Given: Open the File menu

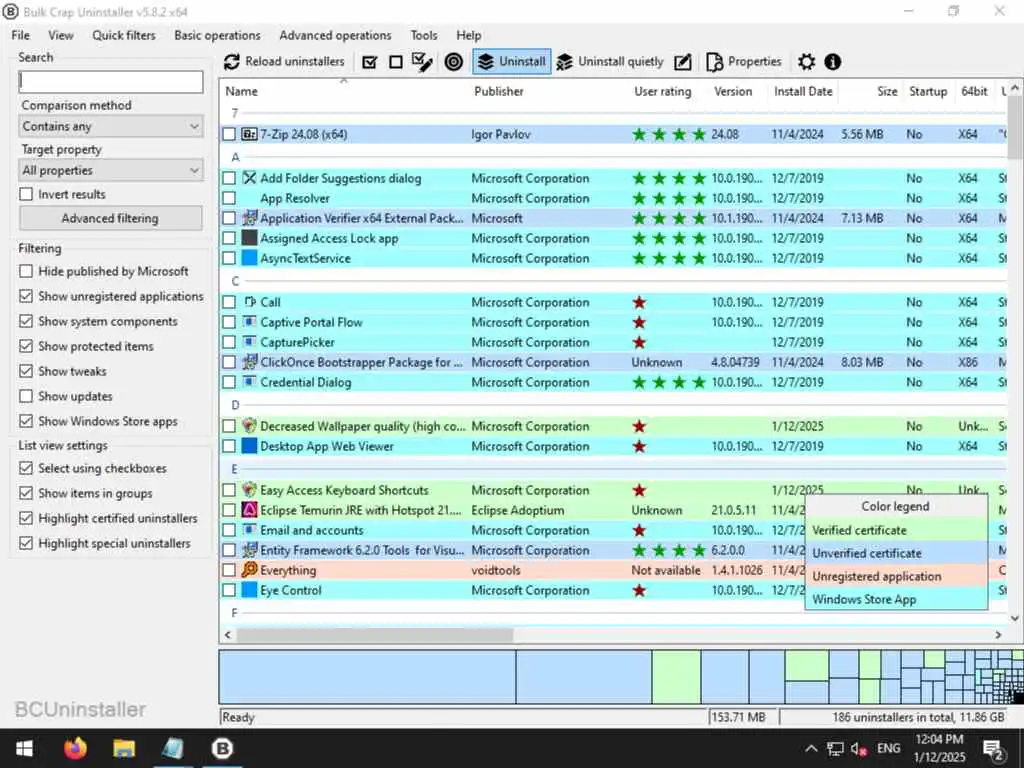Looking at the screenshot, I should (20, 35).
